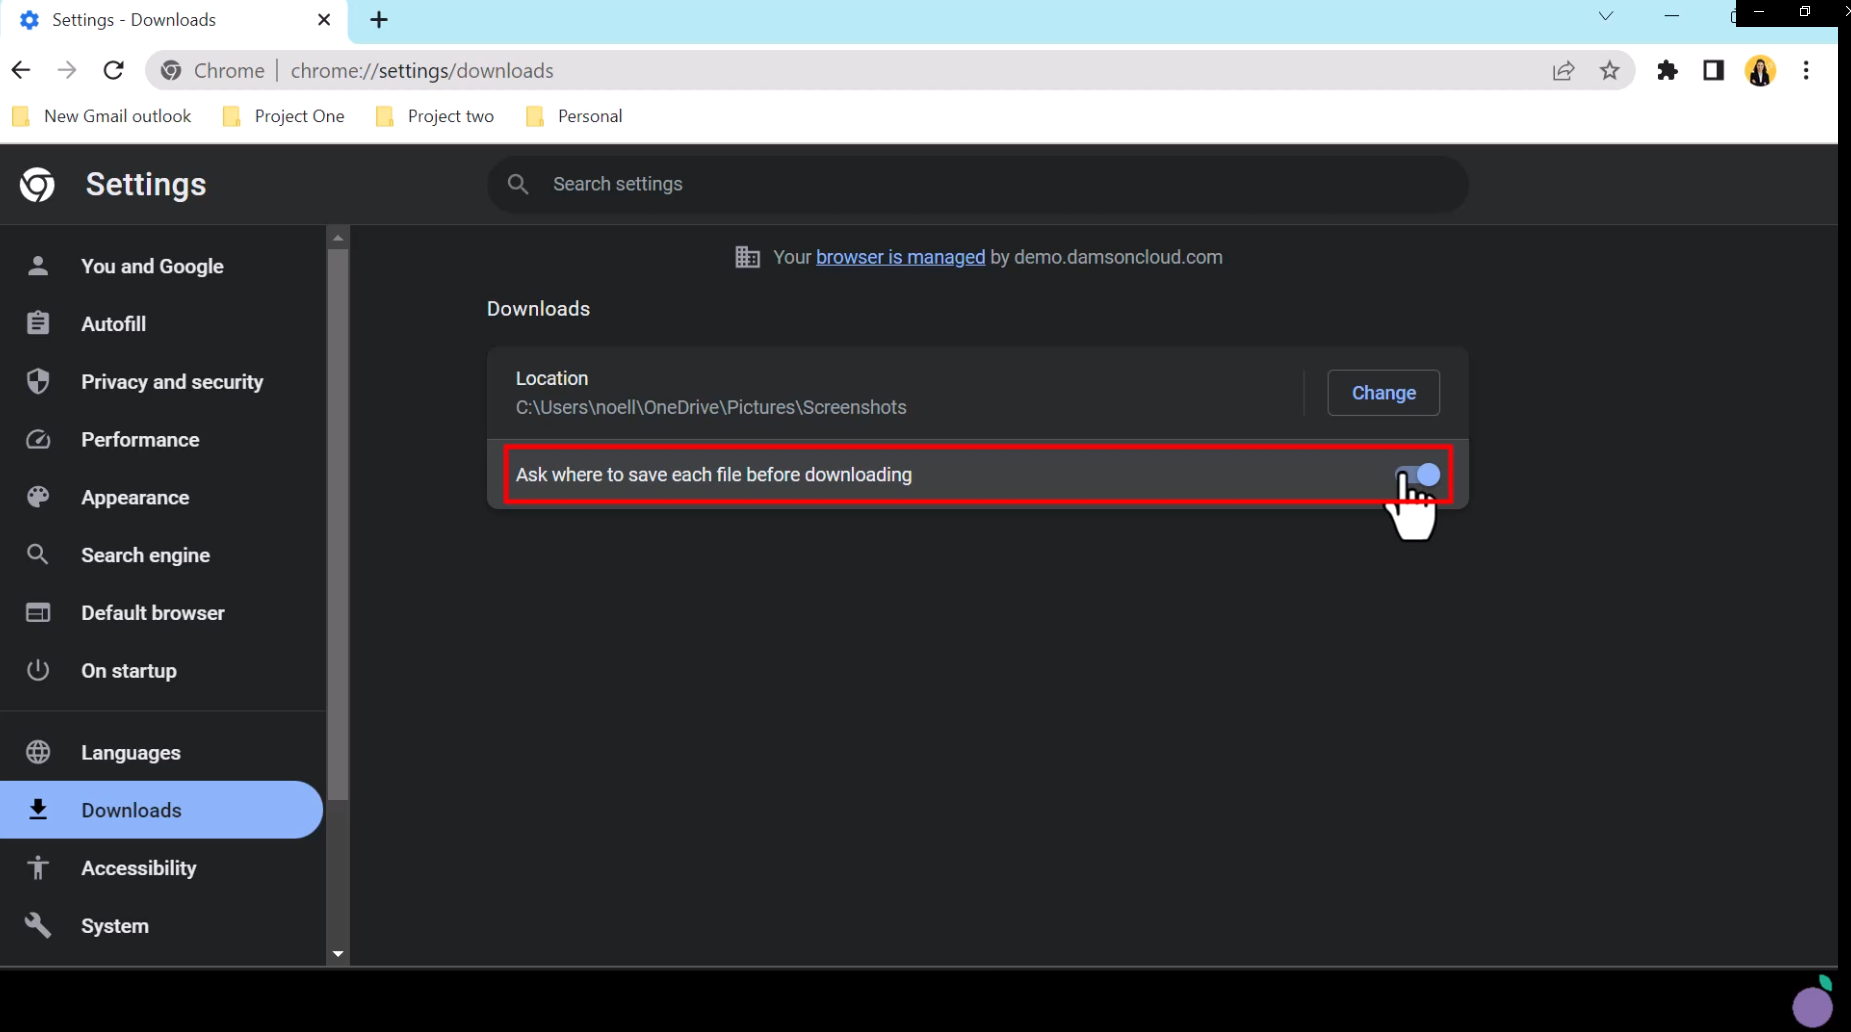
Task: Click the Default browser window icon
Action: pos(38,612)
